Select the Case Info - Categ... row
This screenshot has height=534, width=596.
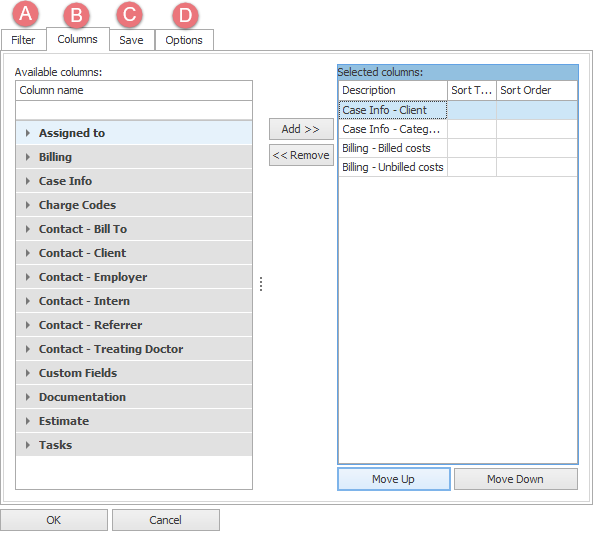pyautogui.click(x=458, y=129)
